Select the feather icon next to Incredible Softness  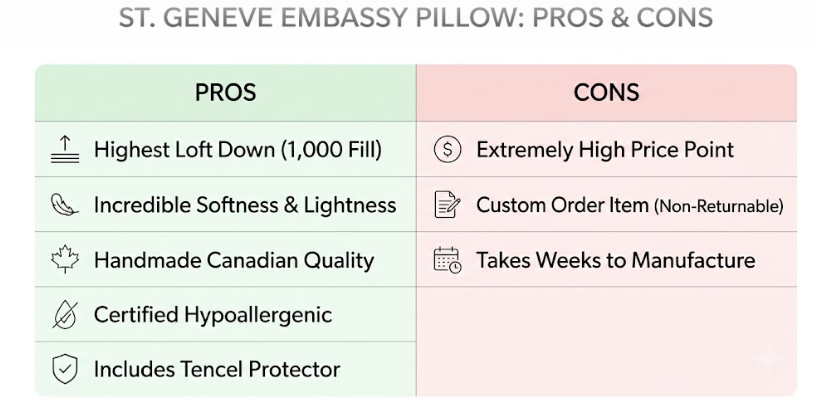[x=65, y=204]
